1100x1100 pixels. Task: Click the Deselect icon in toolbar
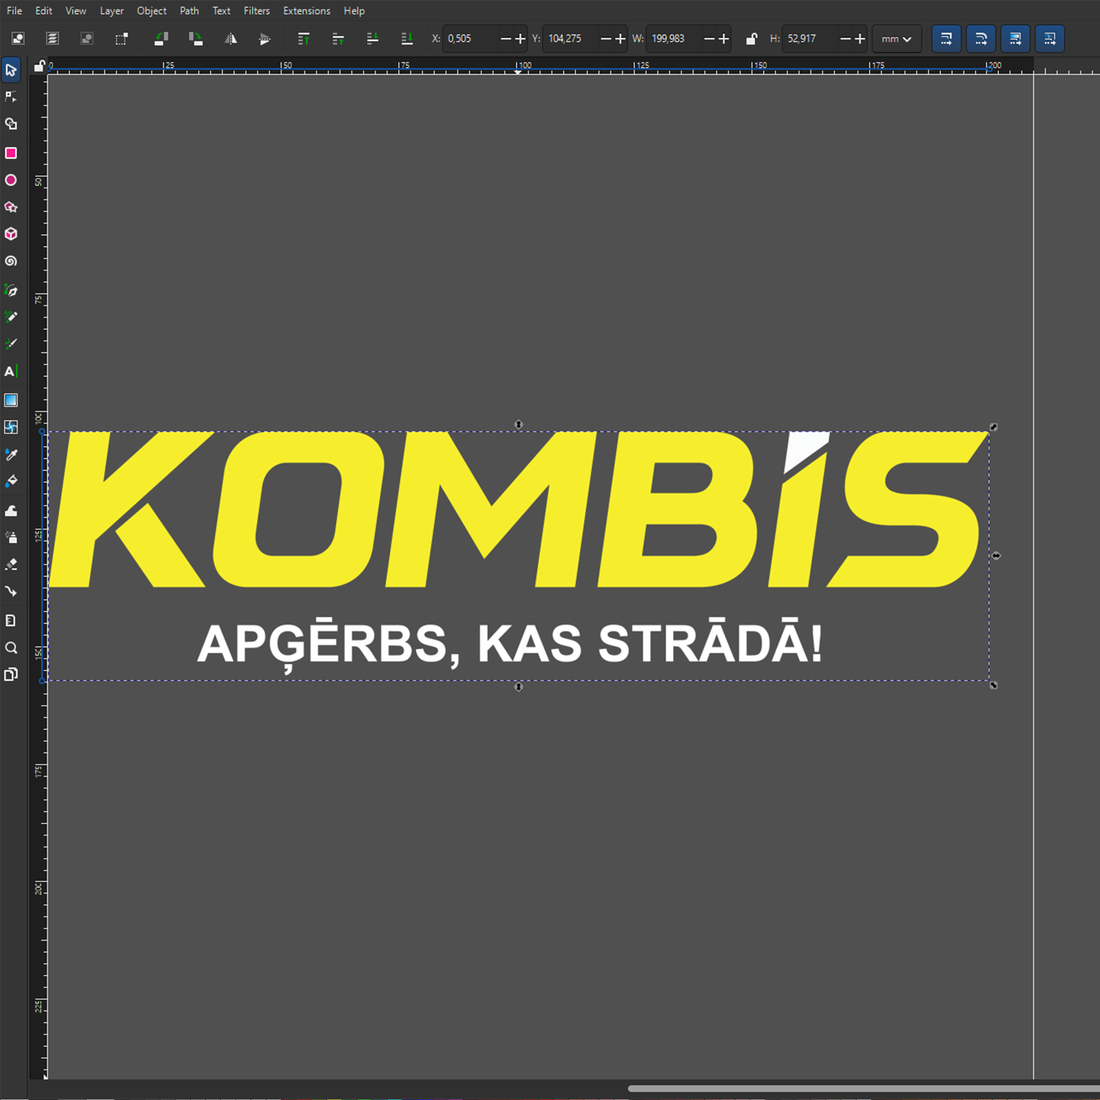click(87, 39)
